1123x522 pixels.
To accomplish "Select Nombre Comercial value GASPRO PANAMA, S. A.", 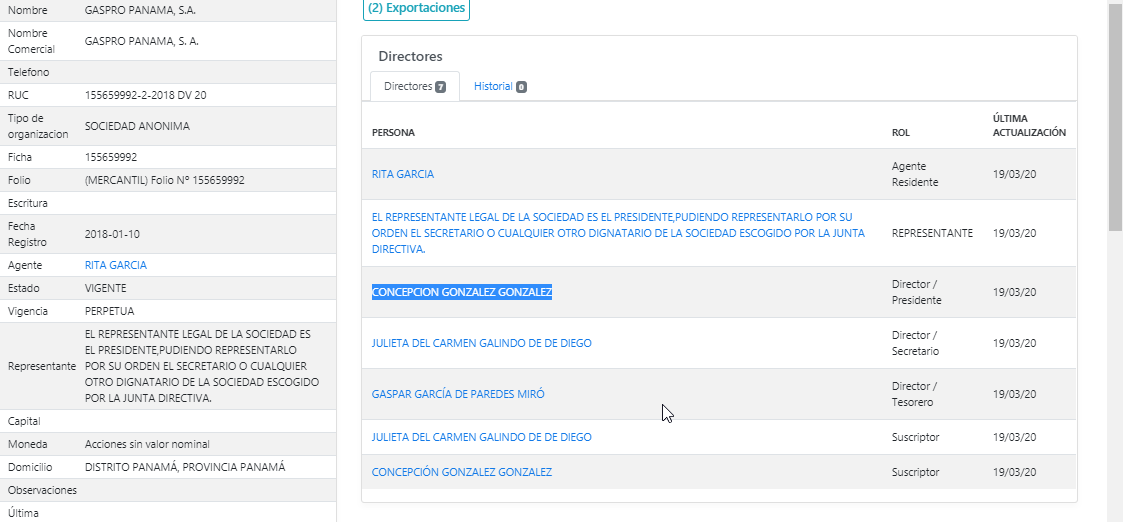I will pyautogui.click(x=141, y=42).
